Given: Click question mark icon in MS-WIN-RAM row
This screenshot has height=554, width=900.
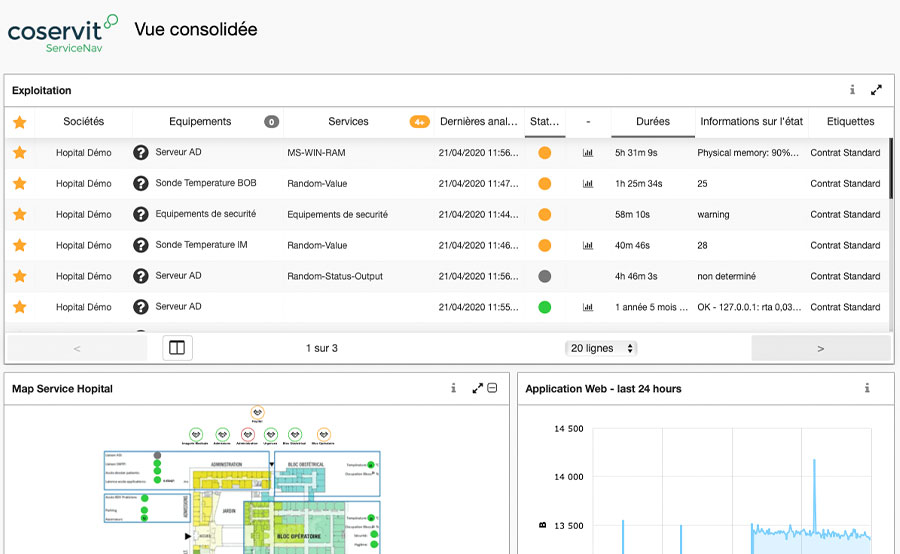Looking at the screenshot, I should 141,152.
